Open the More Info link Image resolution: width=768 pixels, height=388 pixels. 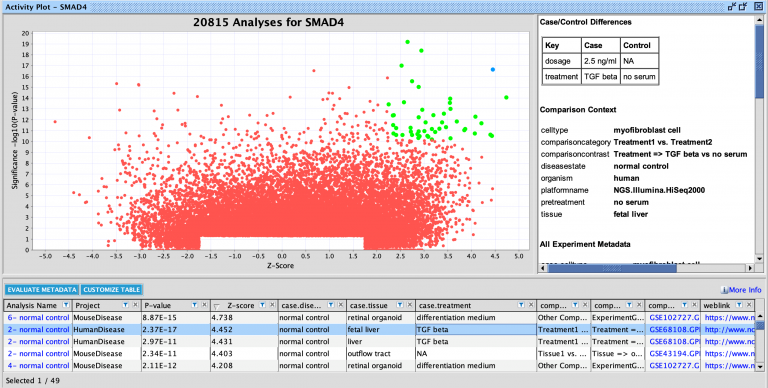click(744, 290)
